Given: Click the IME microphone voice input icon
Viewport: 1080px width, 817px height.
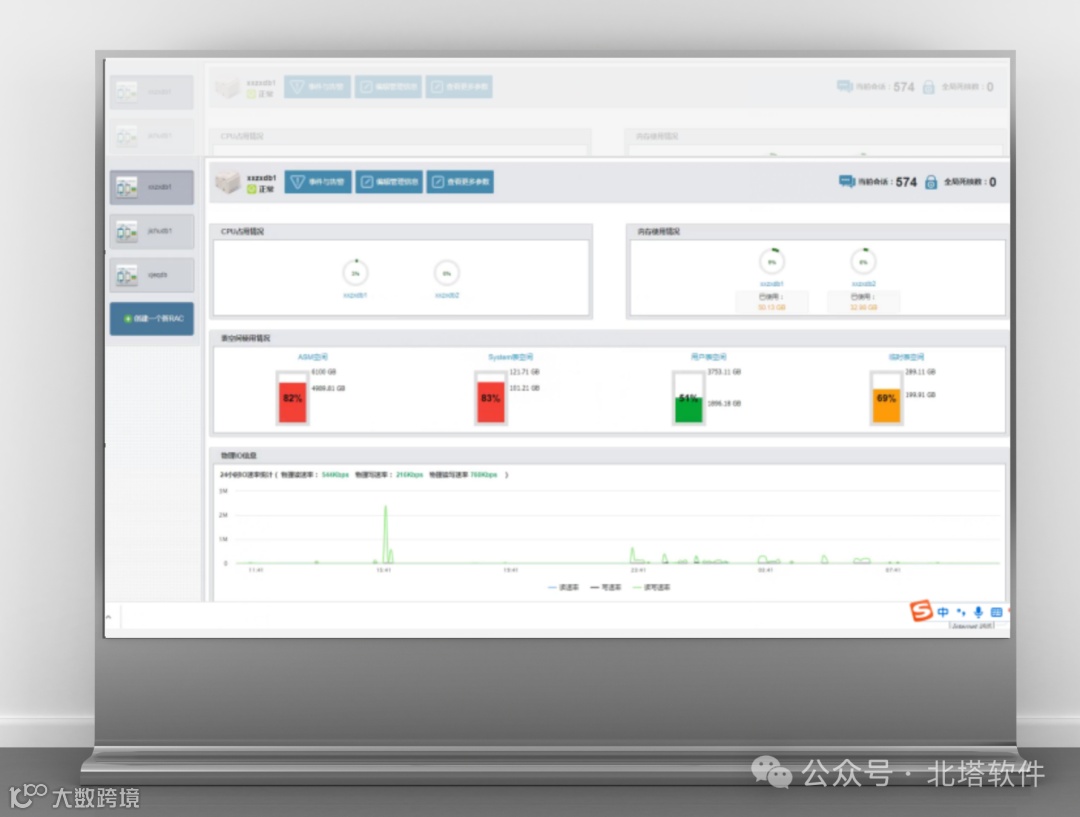Looking at the screenshot, I should coord(978,612).
